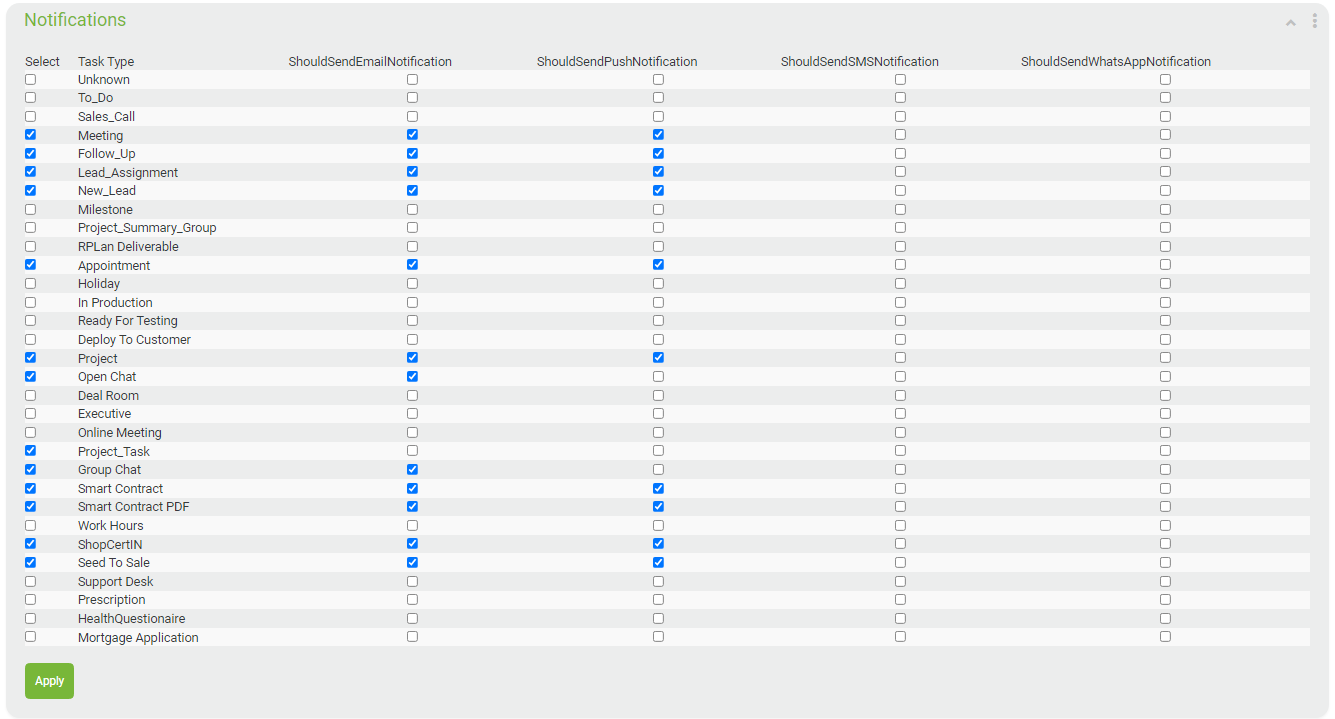Enable email notification for Project_Task
This screenshot has height=719, width=1335.
click(412, 451)
